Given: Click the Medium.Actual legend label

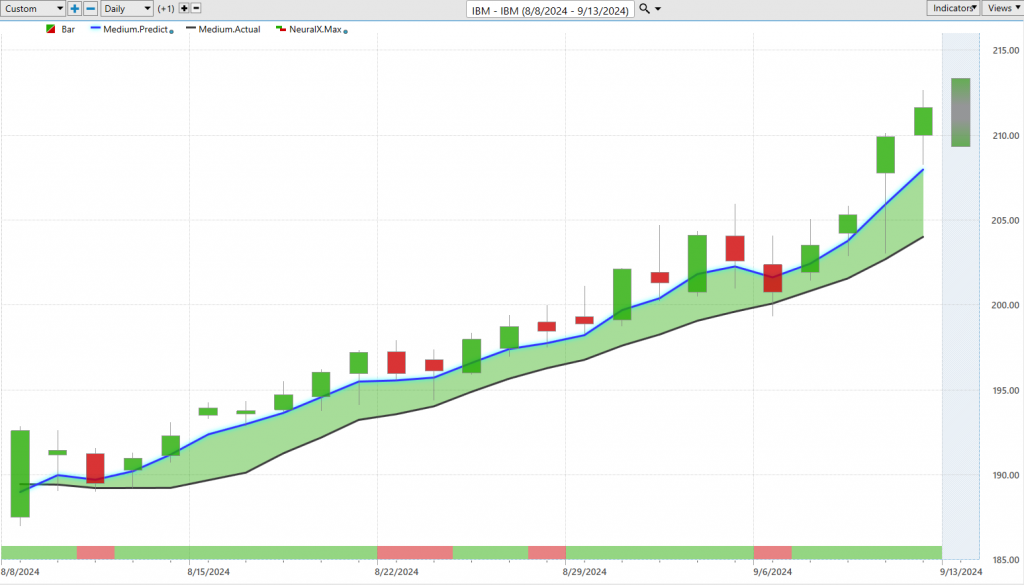Looking at the screenshot, I should coord(229,29).
